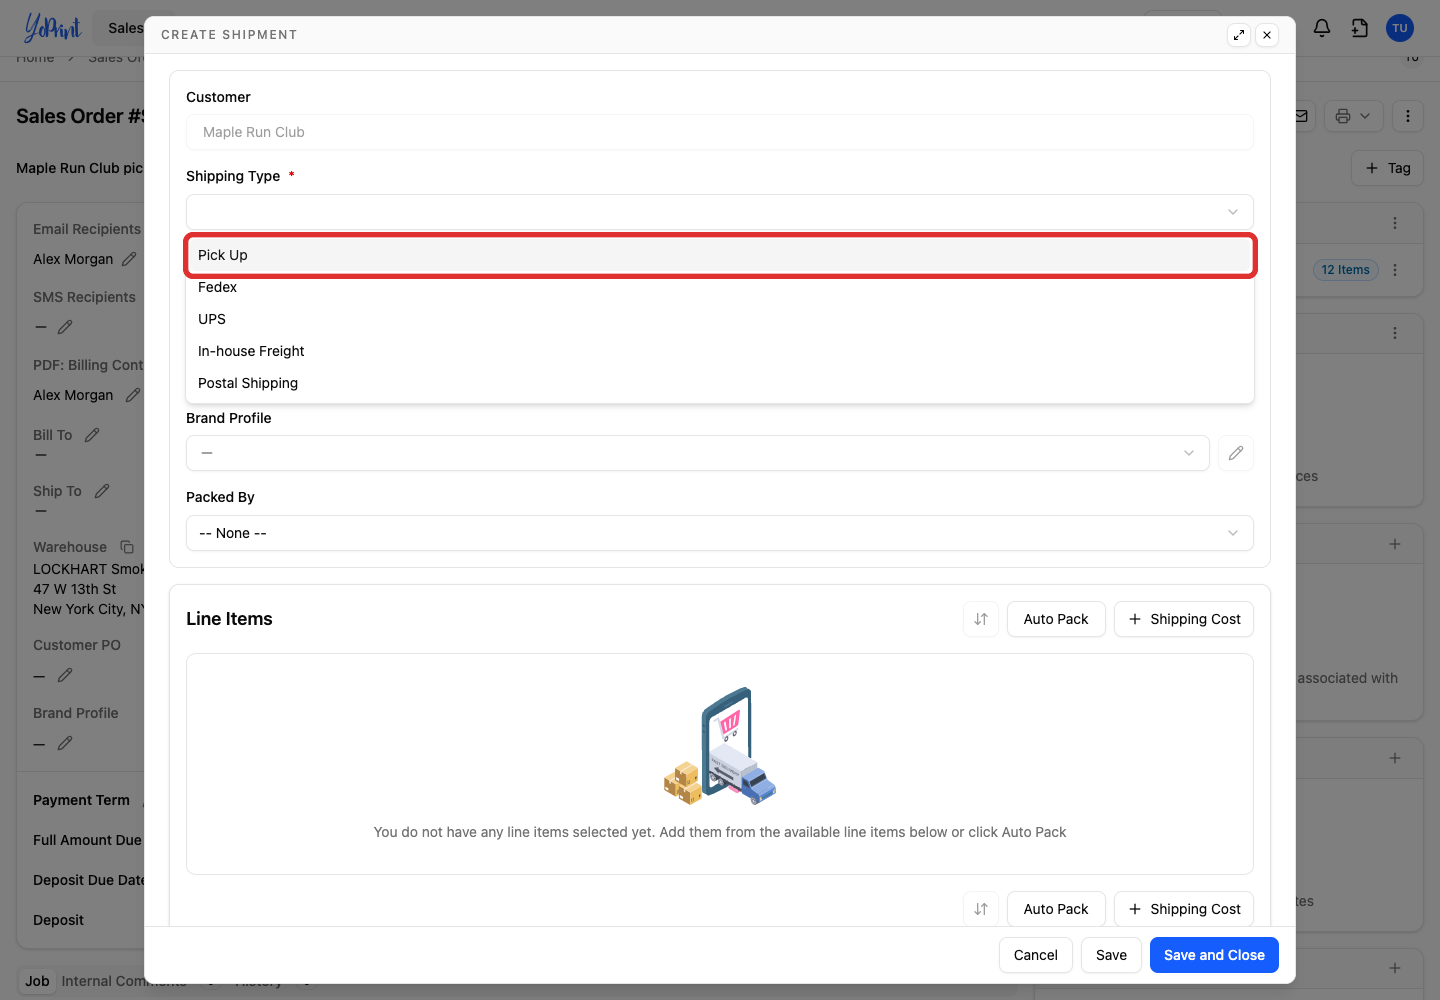The image size is (1440, 1000).
Task: Edit Brand Profile in order sidebar
Action: click(65, 743)
